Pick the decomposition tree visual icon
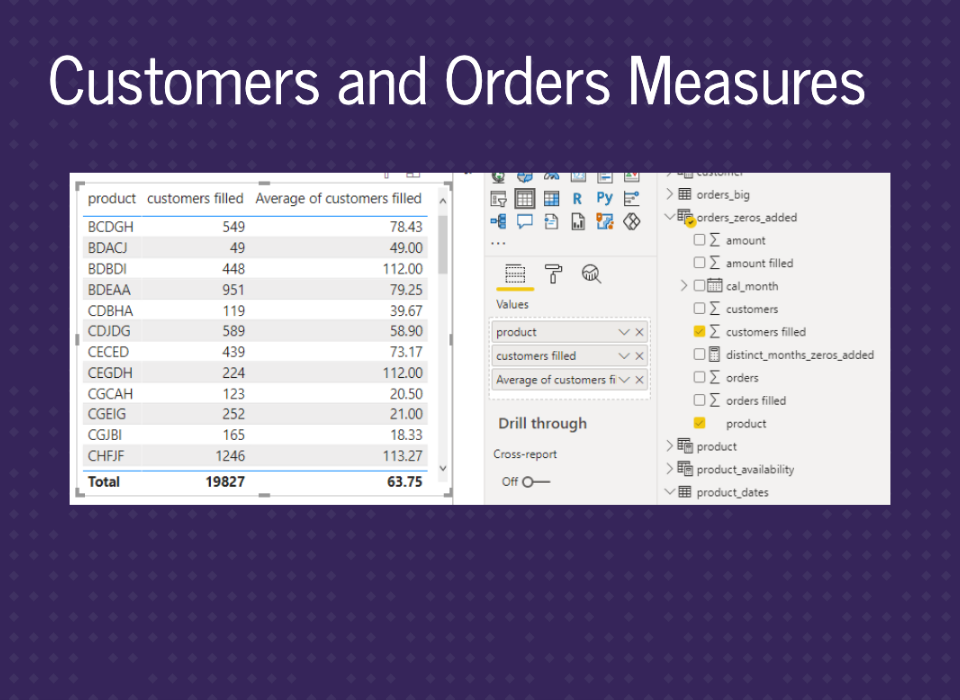Screen dimensions: 960x700 coord(498,221)
